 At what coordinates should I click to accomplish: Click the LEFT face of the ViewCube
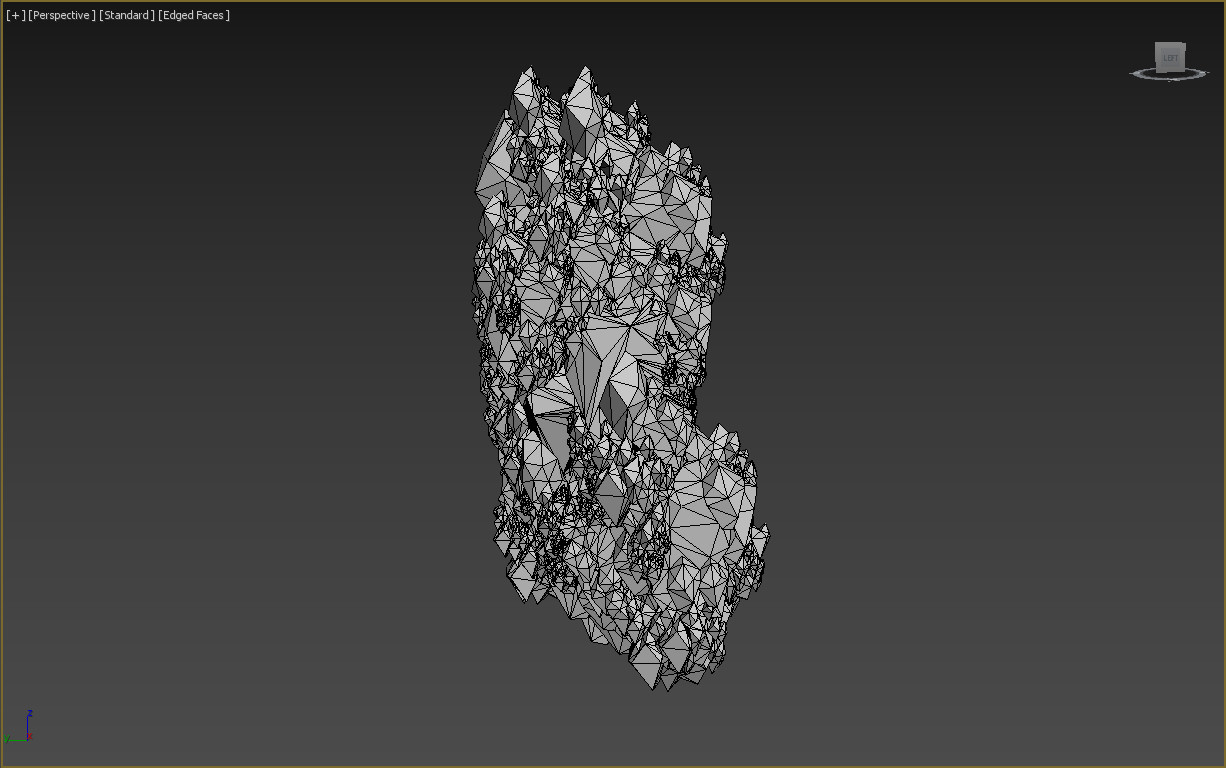pyautogui.click(x=1170, y=57)
